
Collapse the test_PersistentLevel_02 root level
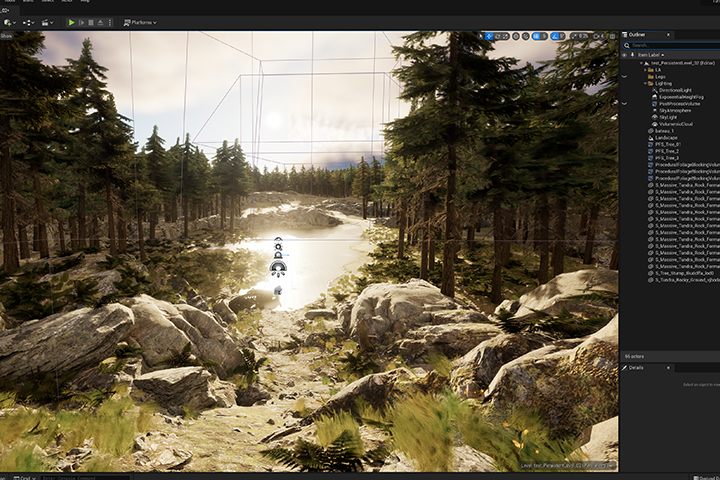click(x=641, y=63)
